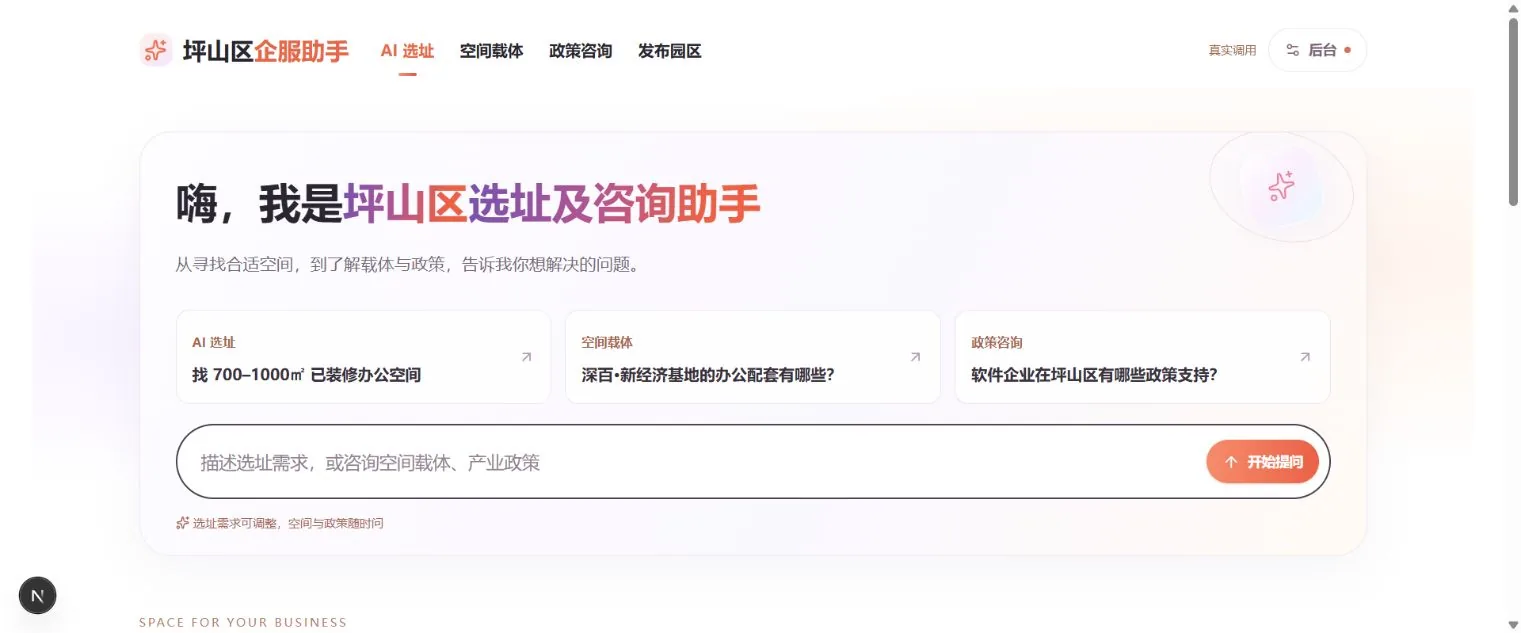Screen dimensions: 1521x633
Task: Open the 空间载体 nav tab
Action: pos(491,51)
